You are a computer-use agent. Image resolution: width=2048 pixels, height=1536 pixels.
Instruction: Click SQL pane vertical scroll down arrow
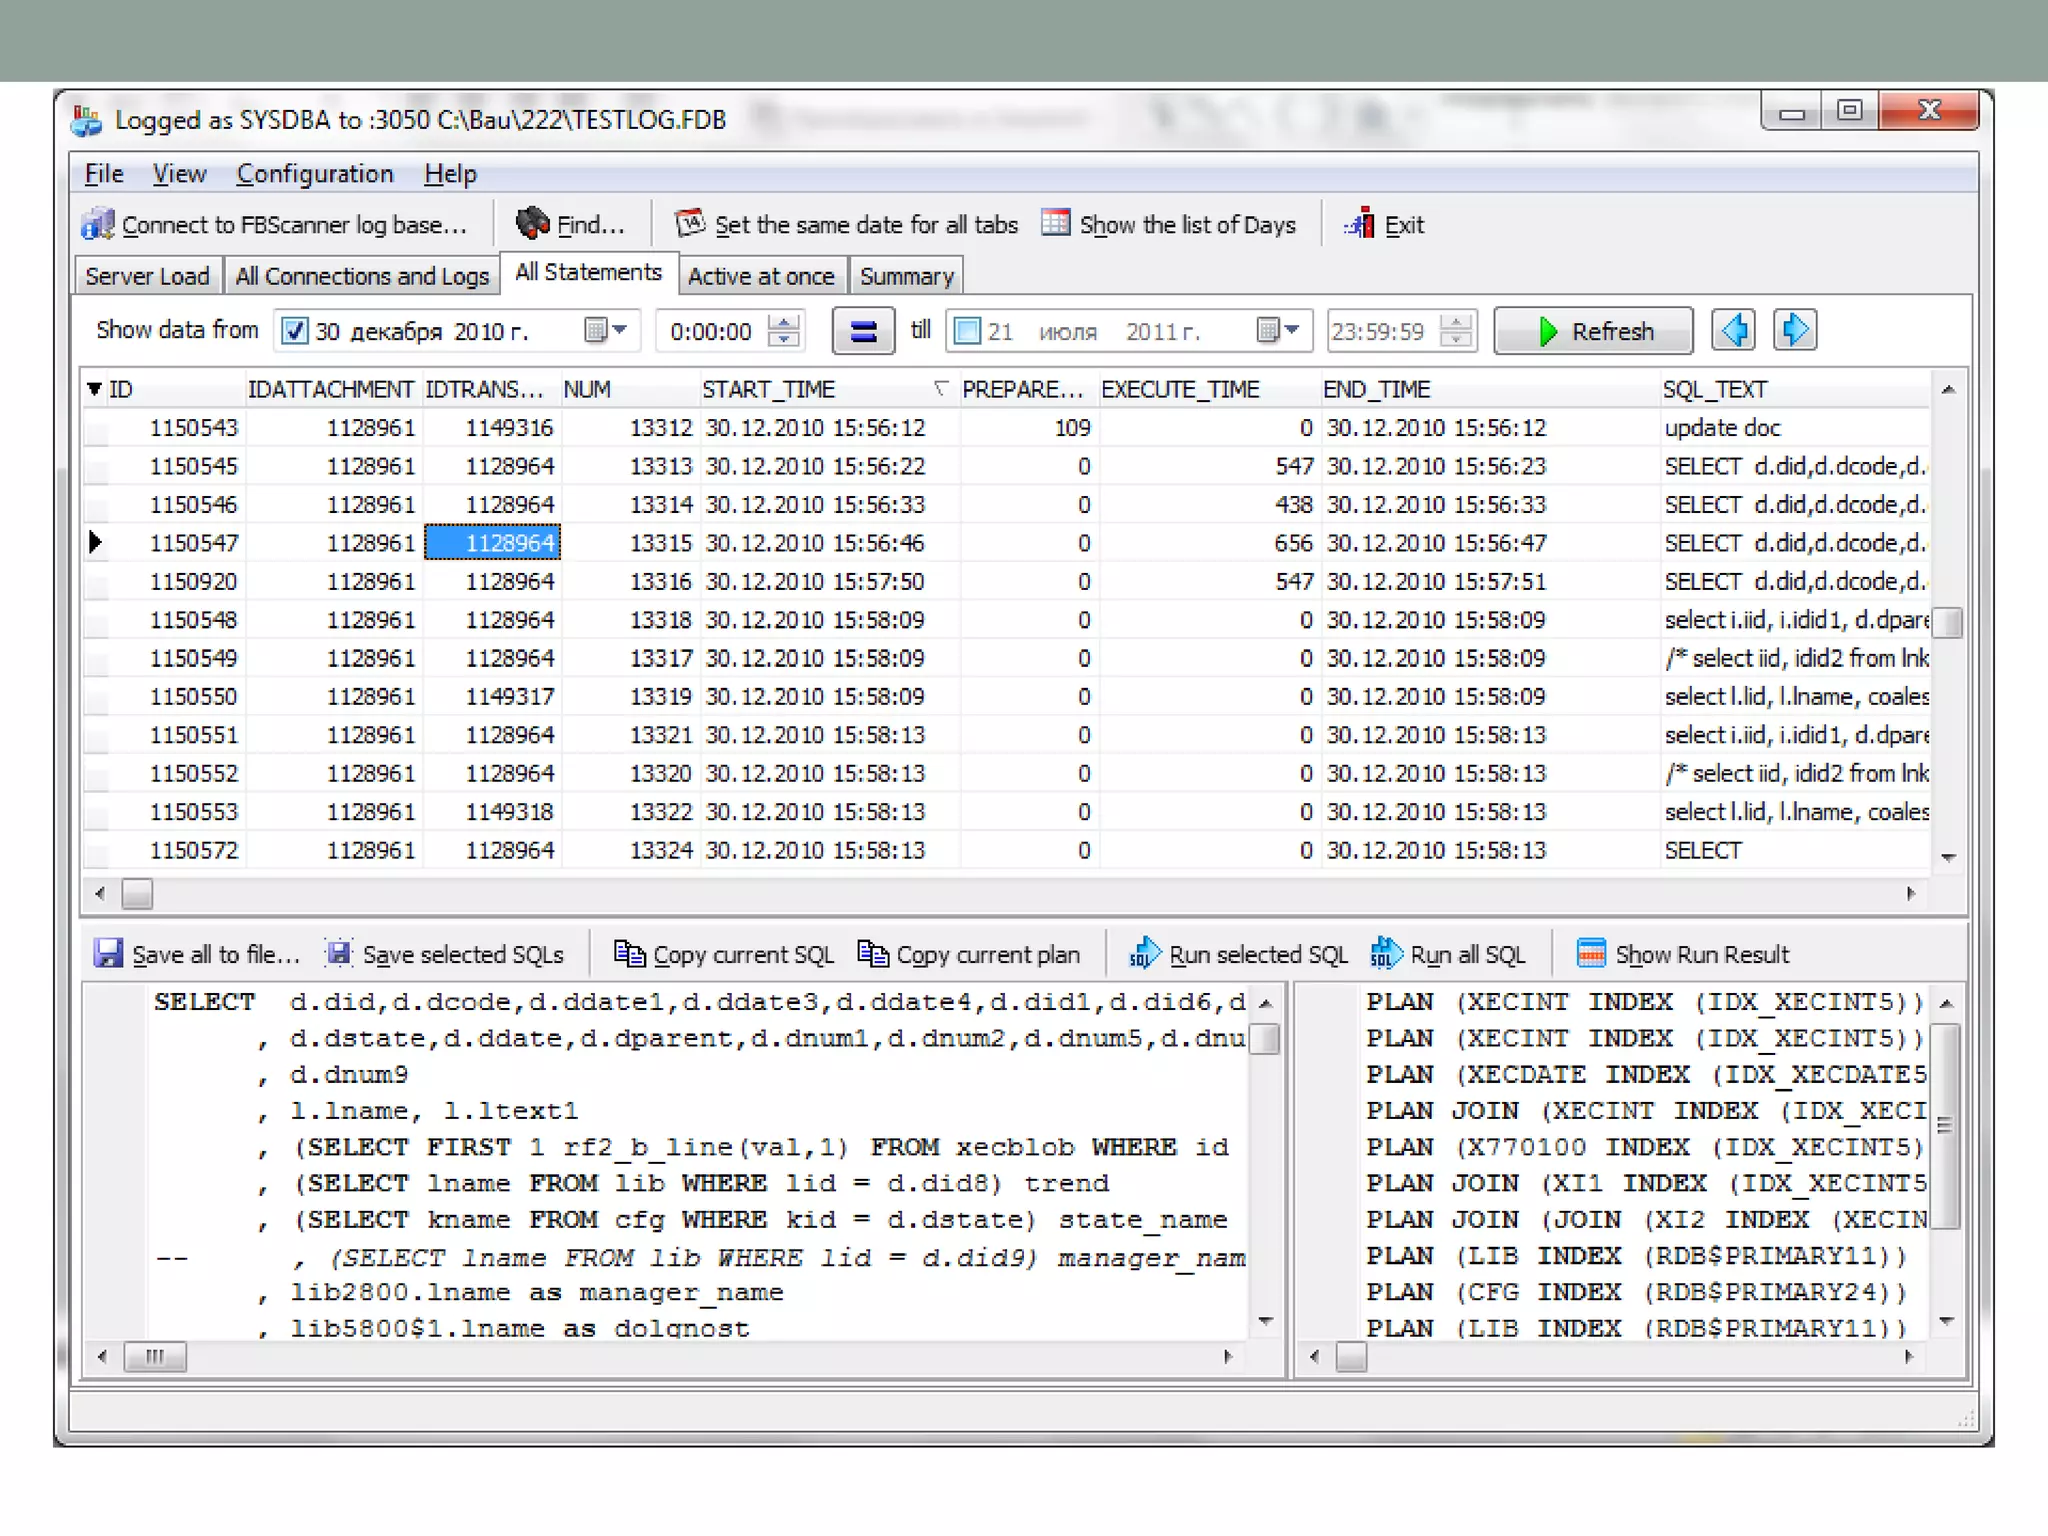click(x=1265, y=1321)
